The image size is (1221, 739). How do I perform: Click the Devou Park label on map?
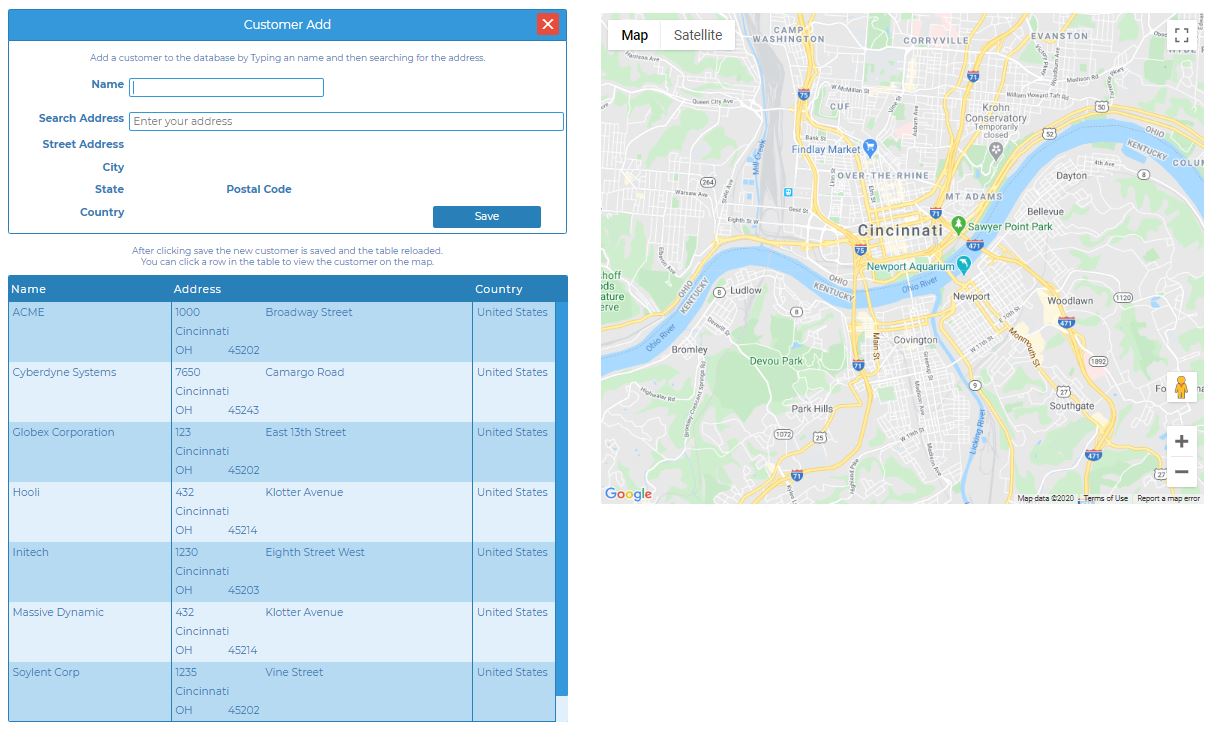tap(776, 361)
